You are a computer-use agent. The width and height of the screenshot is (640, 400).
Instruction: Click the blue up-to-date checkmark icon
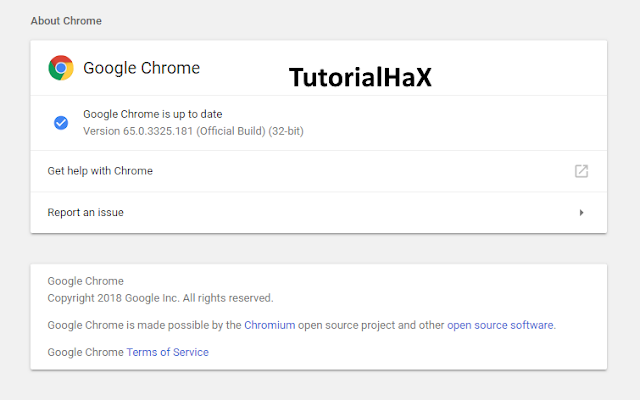(61, 122)
